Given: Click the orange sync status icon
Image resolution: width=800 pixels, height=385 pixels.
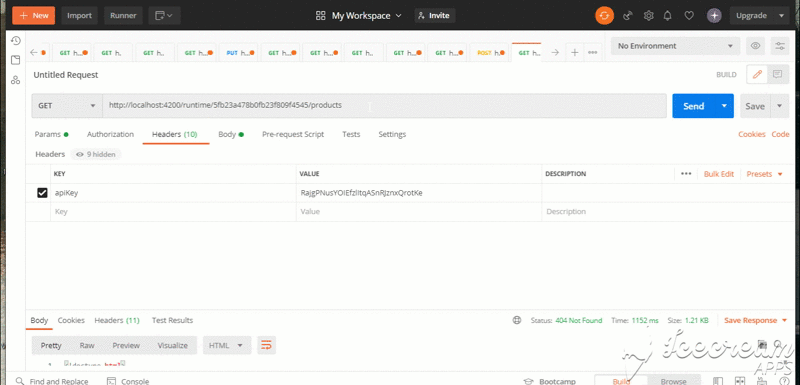Looking at the screenshot, I should tap(604, 16).
